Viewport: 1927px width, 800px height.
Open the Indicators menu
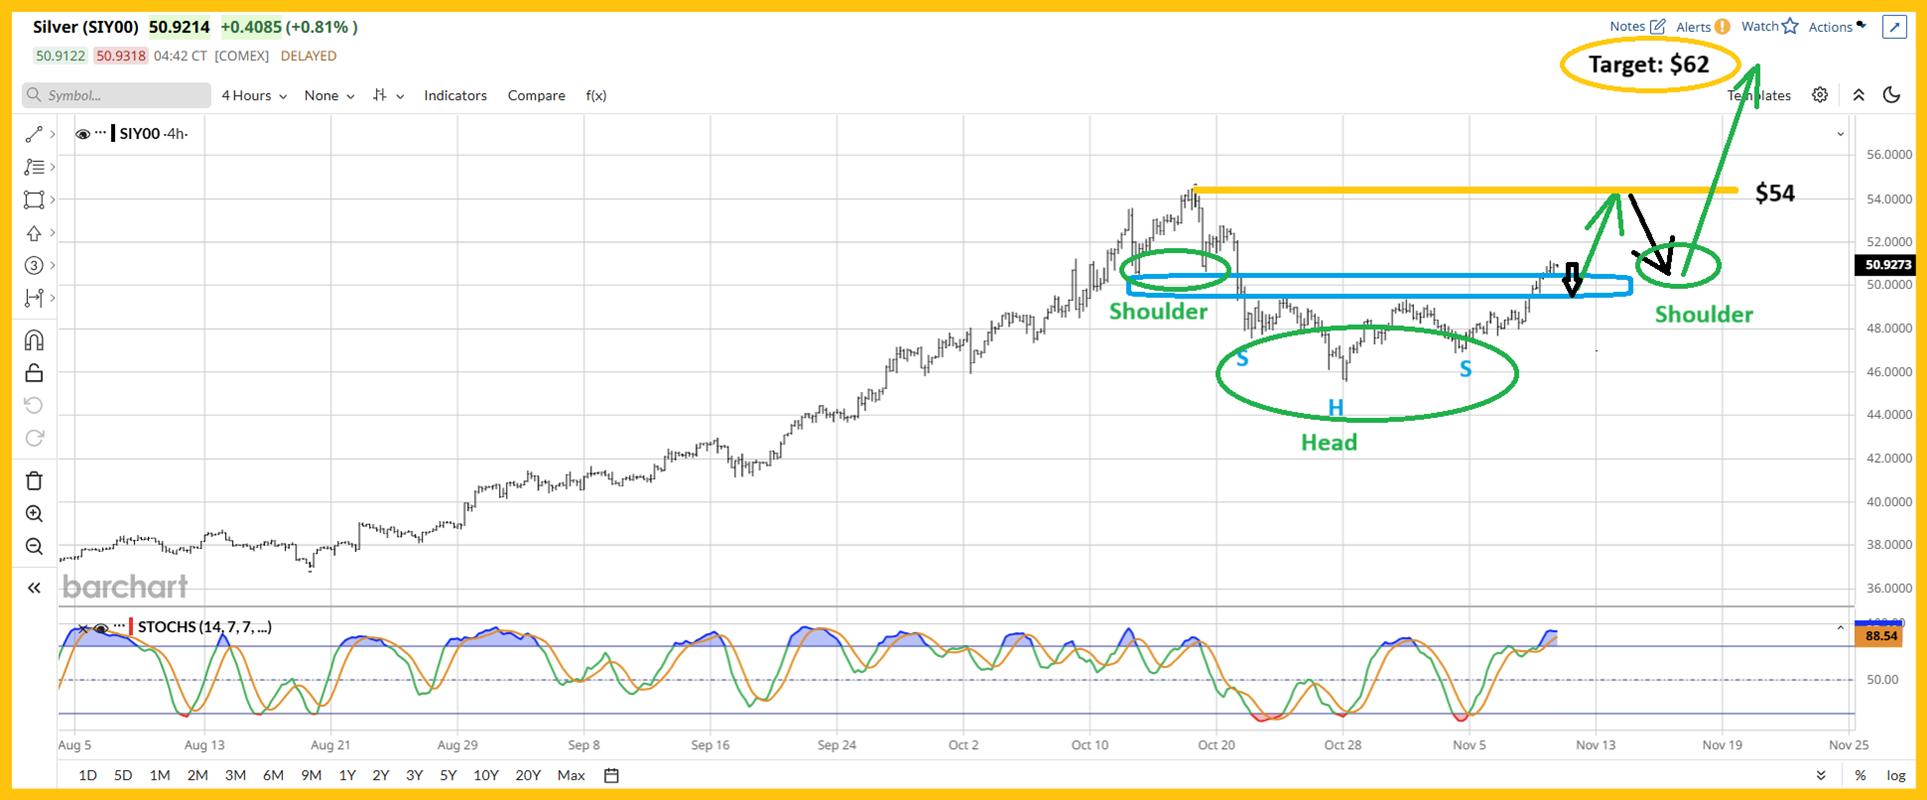pos(455,96)
